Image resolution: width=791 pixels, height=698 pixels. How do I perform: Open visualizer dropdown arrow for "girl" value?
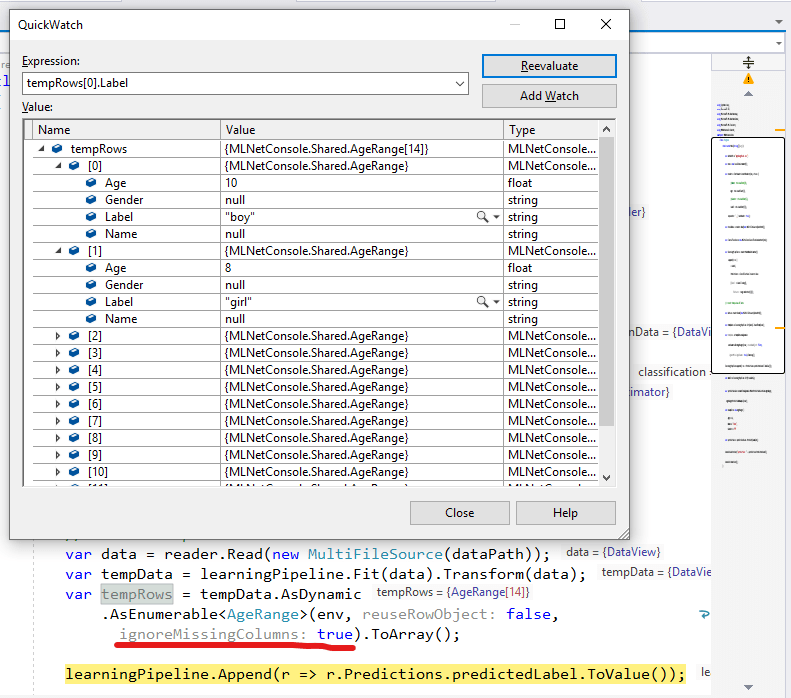point(496,302)
